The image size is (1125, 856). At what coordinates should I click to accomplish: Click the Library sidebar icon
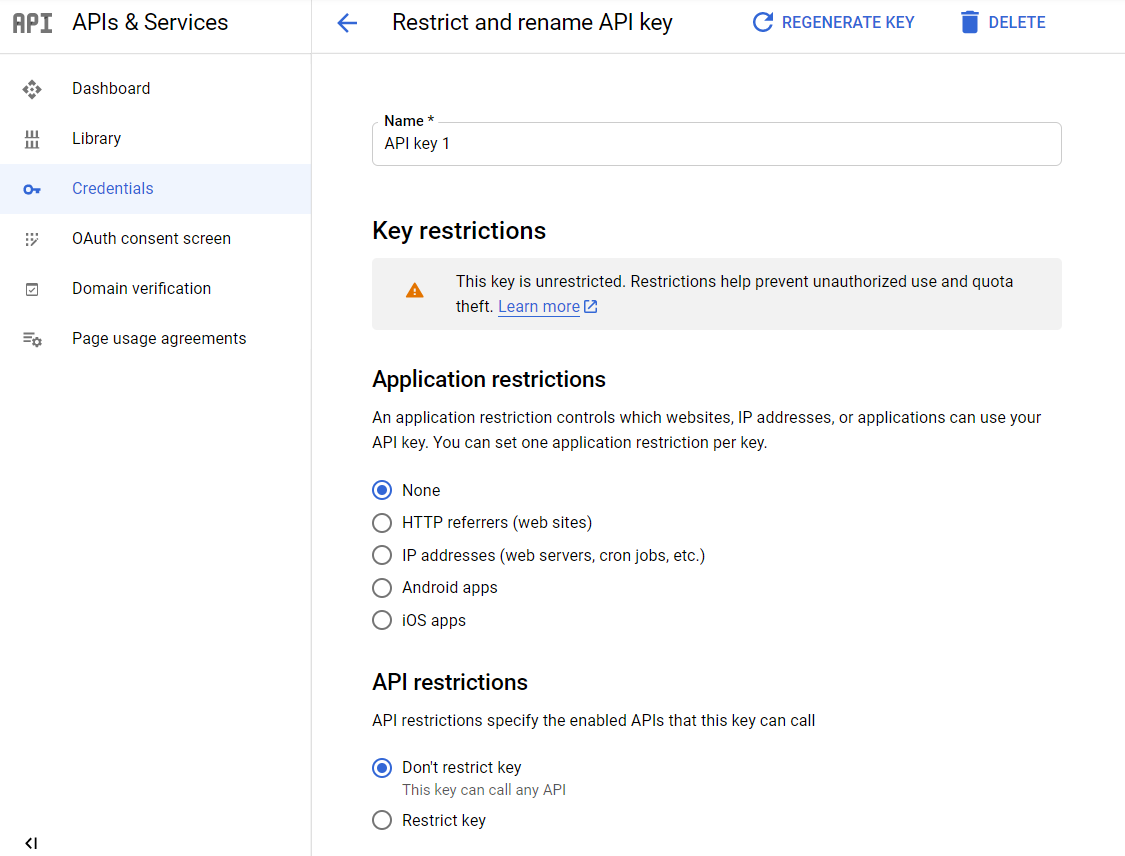click(32, 139)
